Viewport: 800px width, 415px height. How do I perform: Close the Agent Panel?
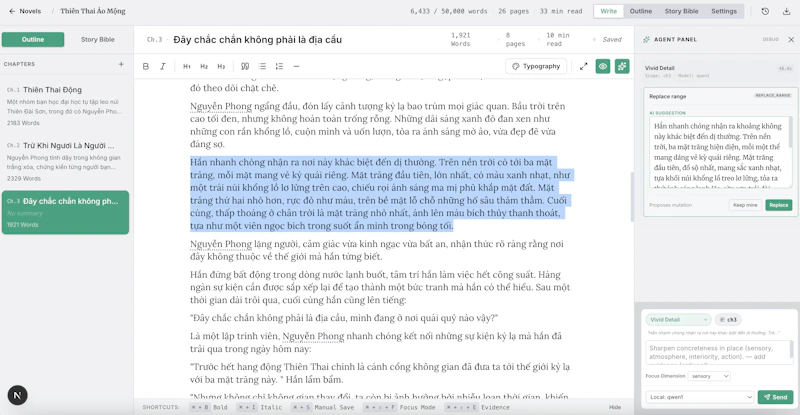[791, 39]
